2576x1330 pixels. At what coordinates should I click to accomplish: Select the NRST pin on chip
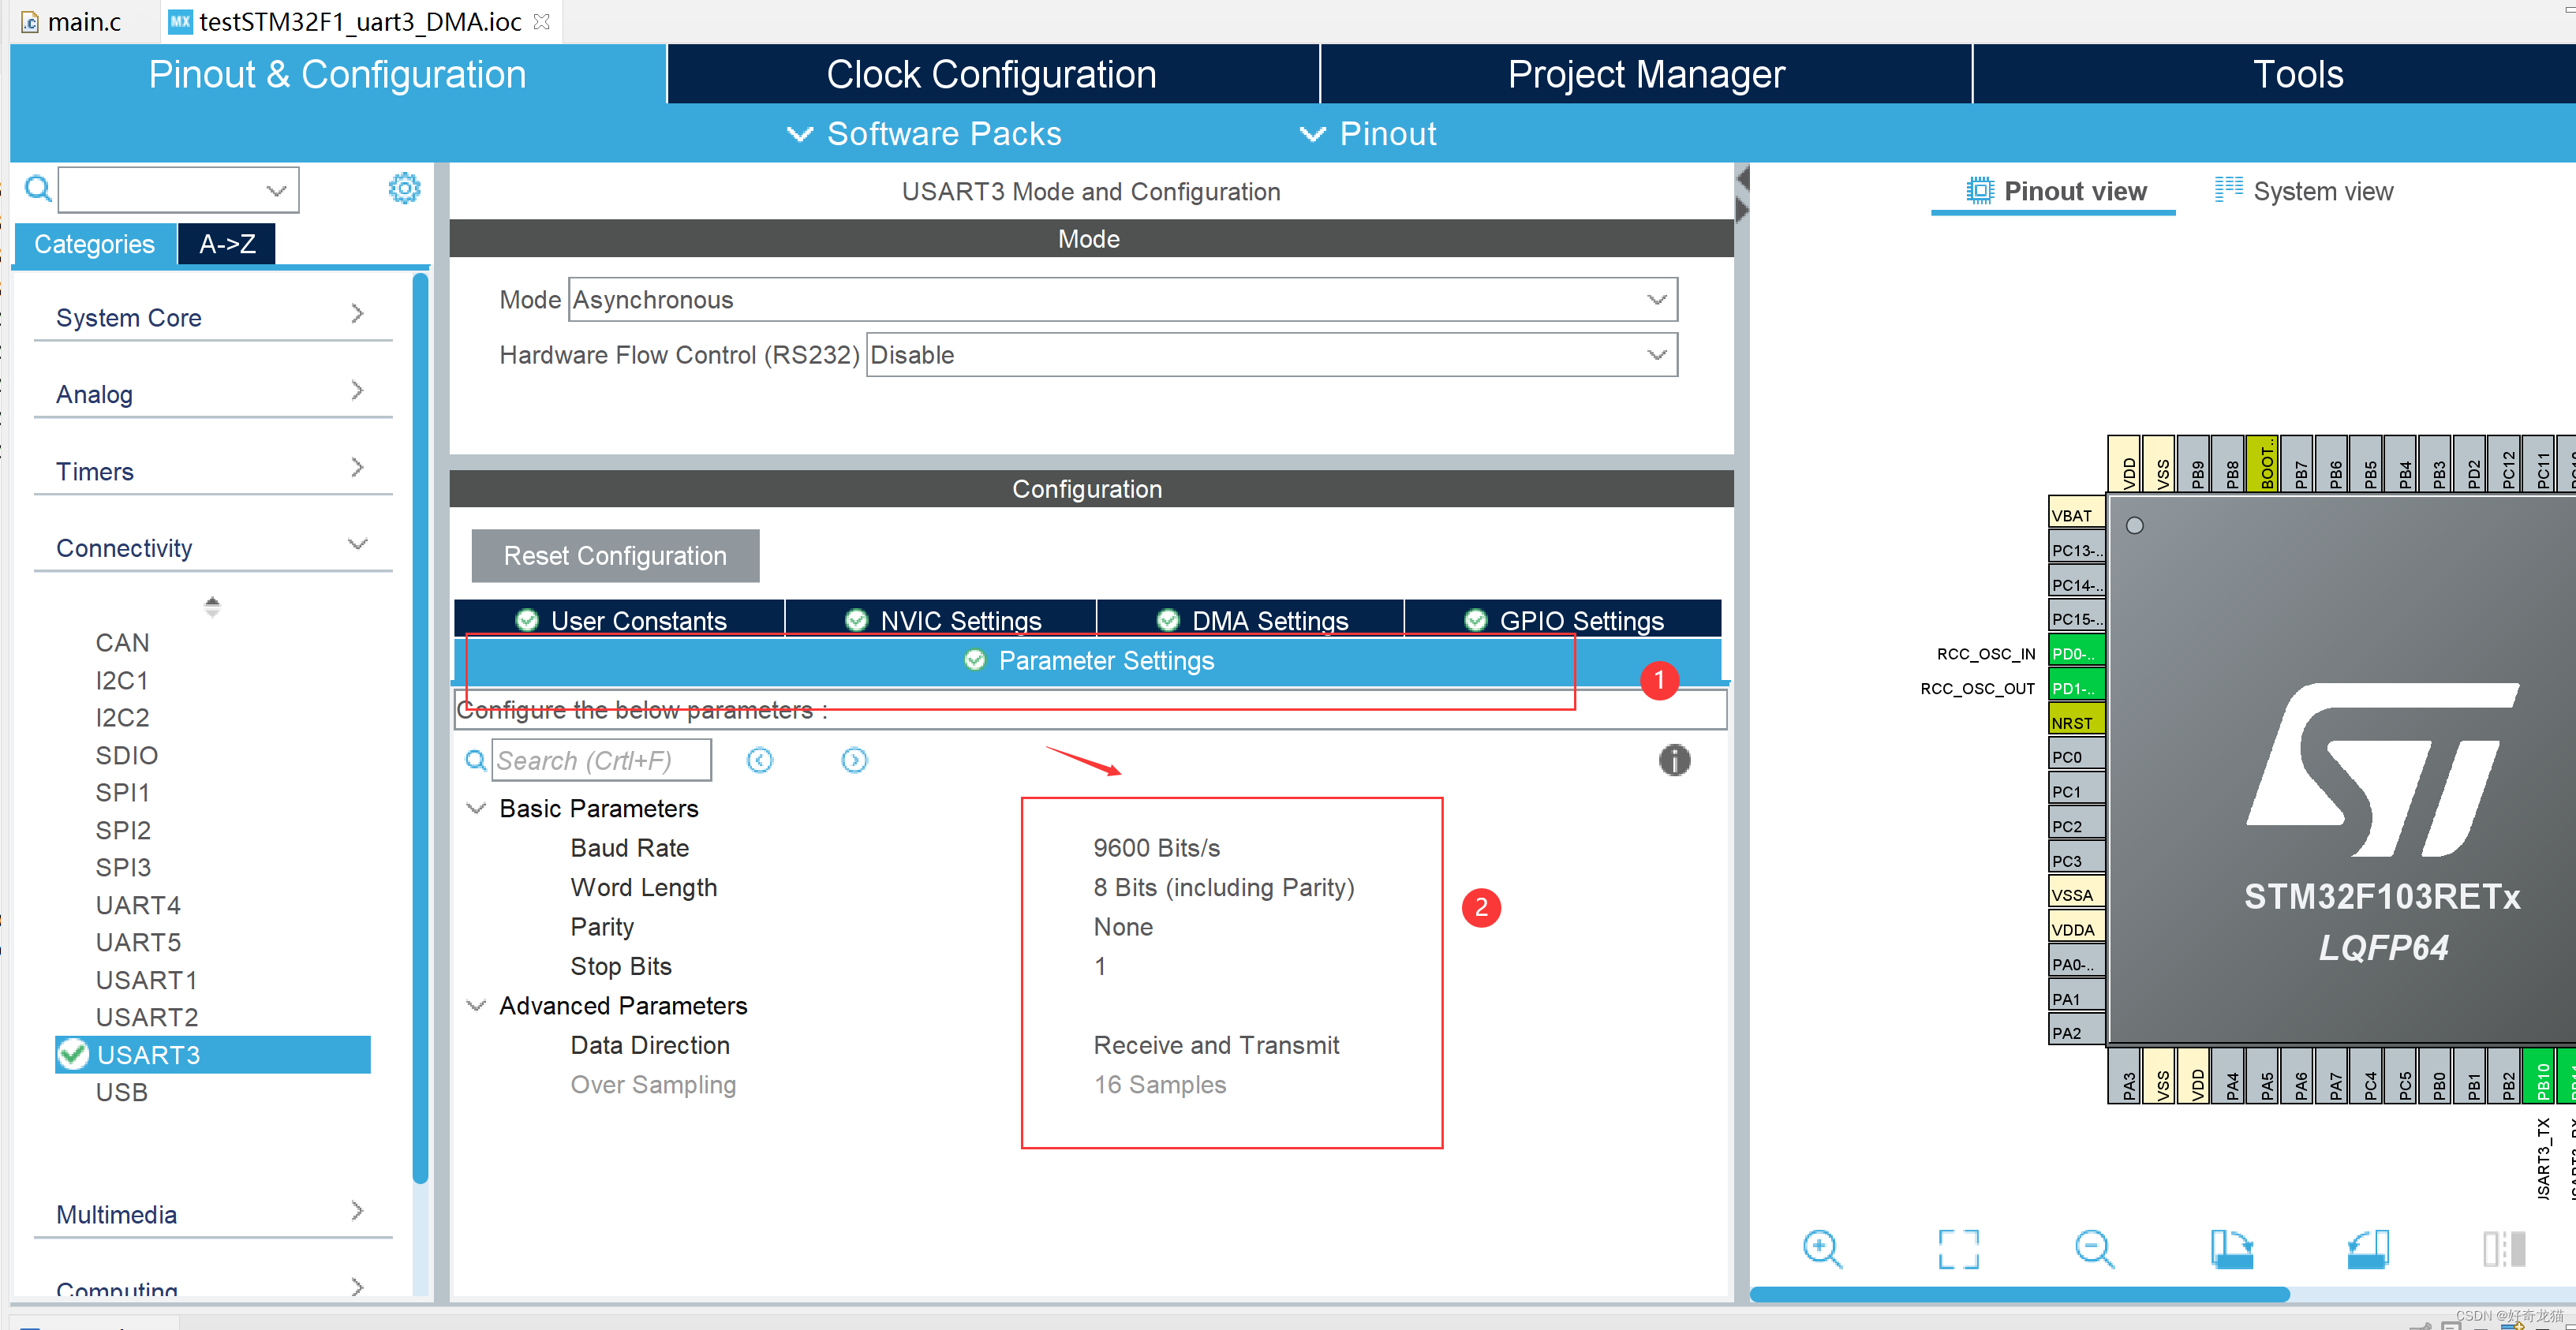2076,722
